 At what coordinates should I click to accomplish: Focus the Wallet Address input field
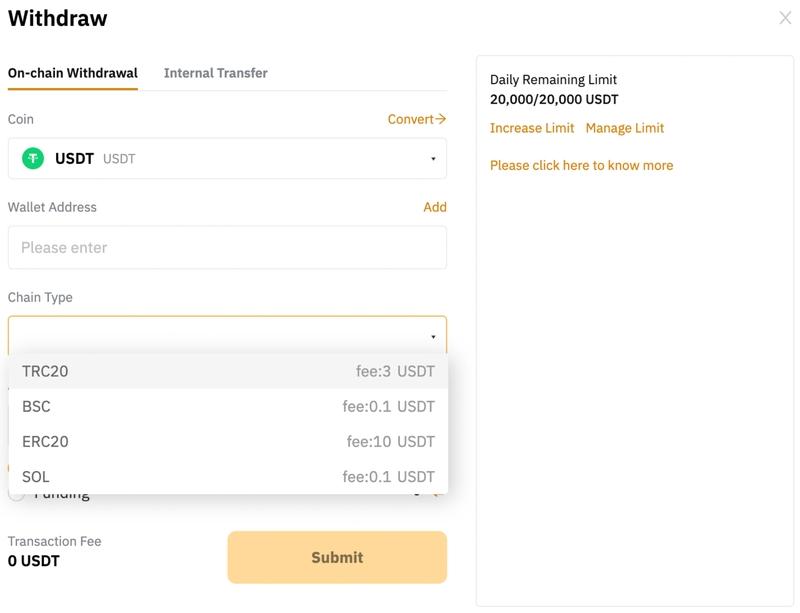(227, 247)
